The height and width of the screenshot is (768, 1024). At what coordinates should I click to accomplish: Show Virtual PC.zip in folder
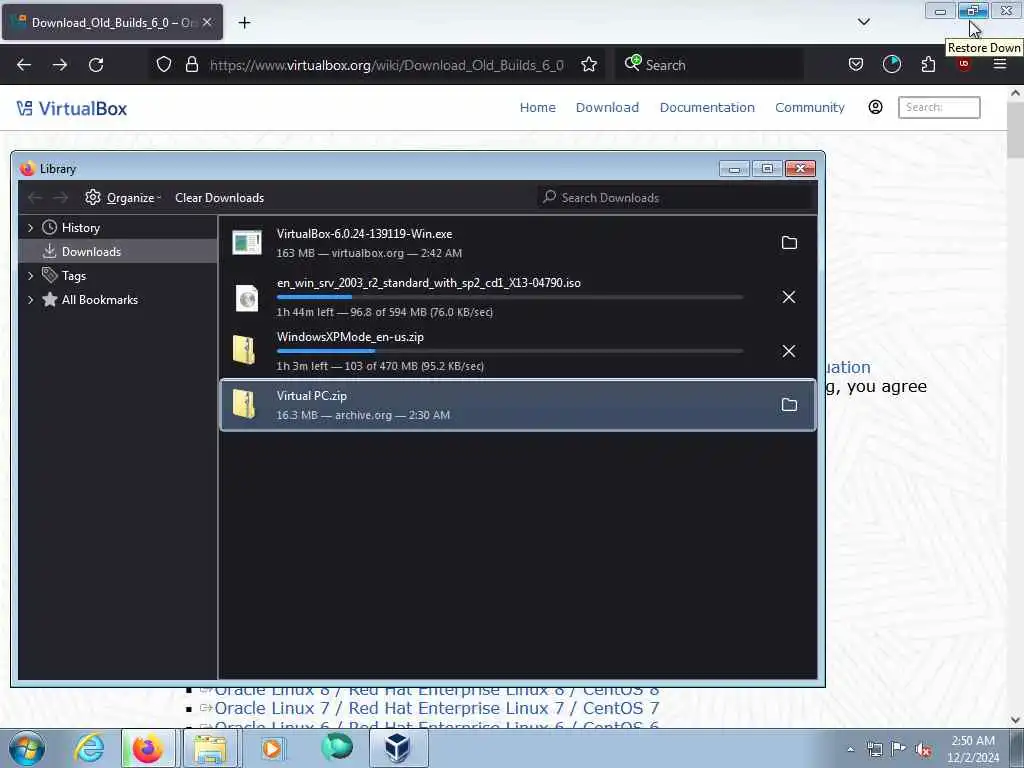coord(789,405)
